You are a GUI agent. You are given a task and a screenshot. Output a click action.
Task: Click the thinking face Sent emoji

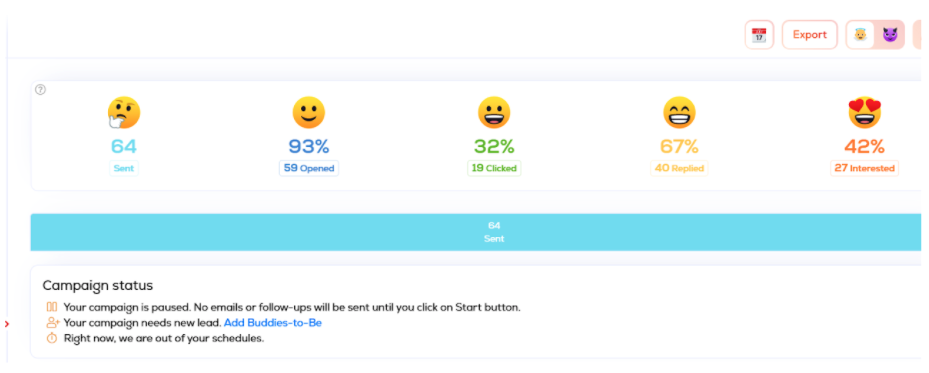pyautogui.click(x=124, y=112)
